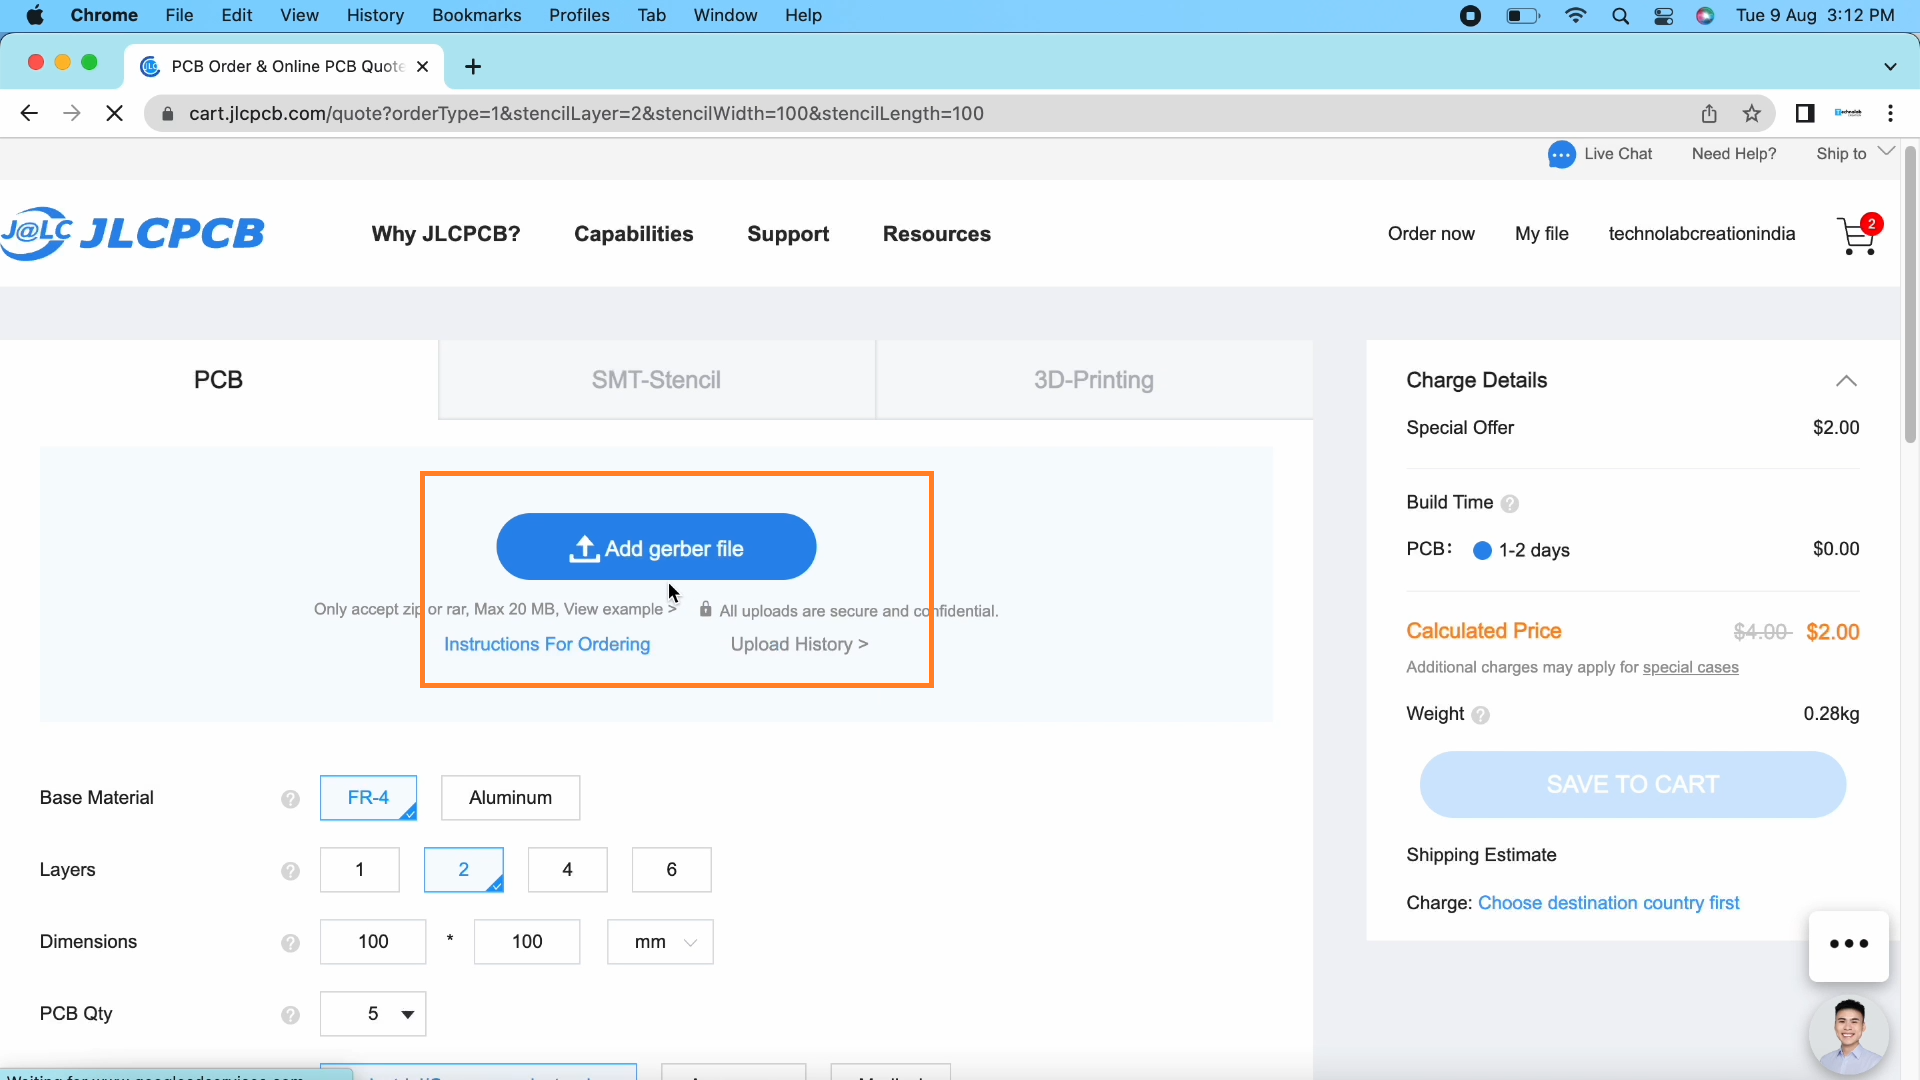This screenshot has width=1920, height=1080.
Task: Click Base Material help icon
Action: point(290,799)
